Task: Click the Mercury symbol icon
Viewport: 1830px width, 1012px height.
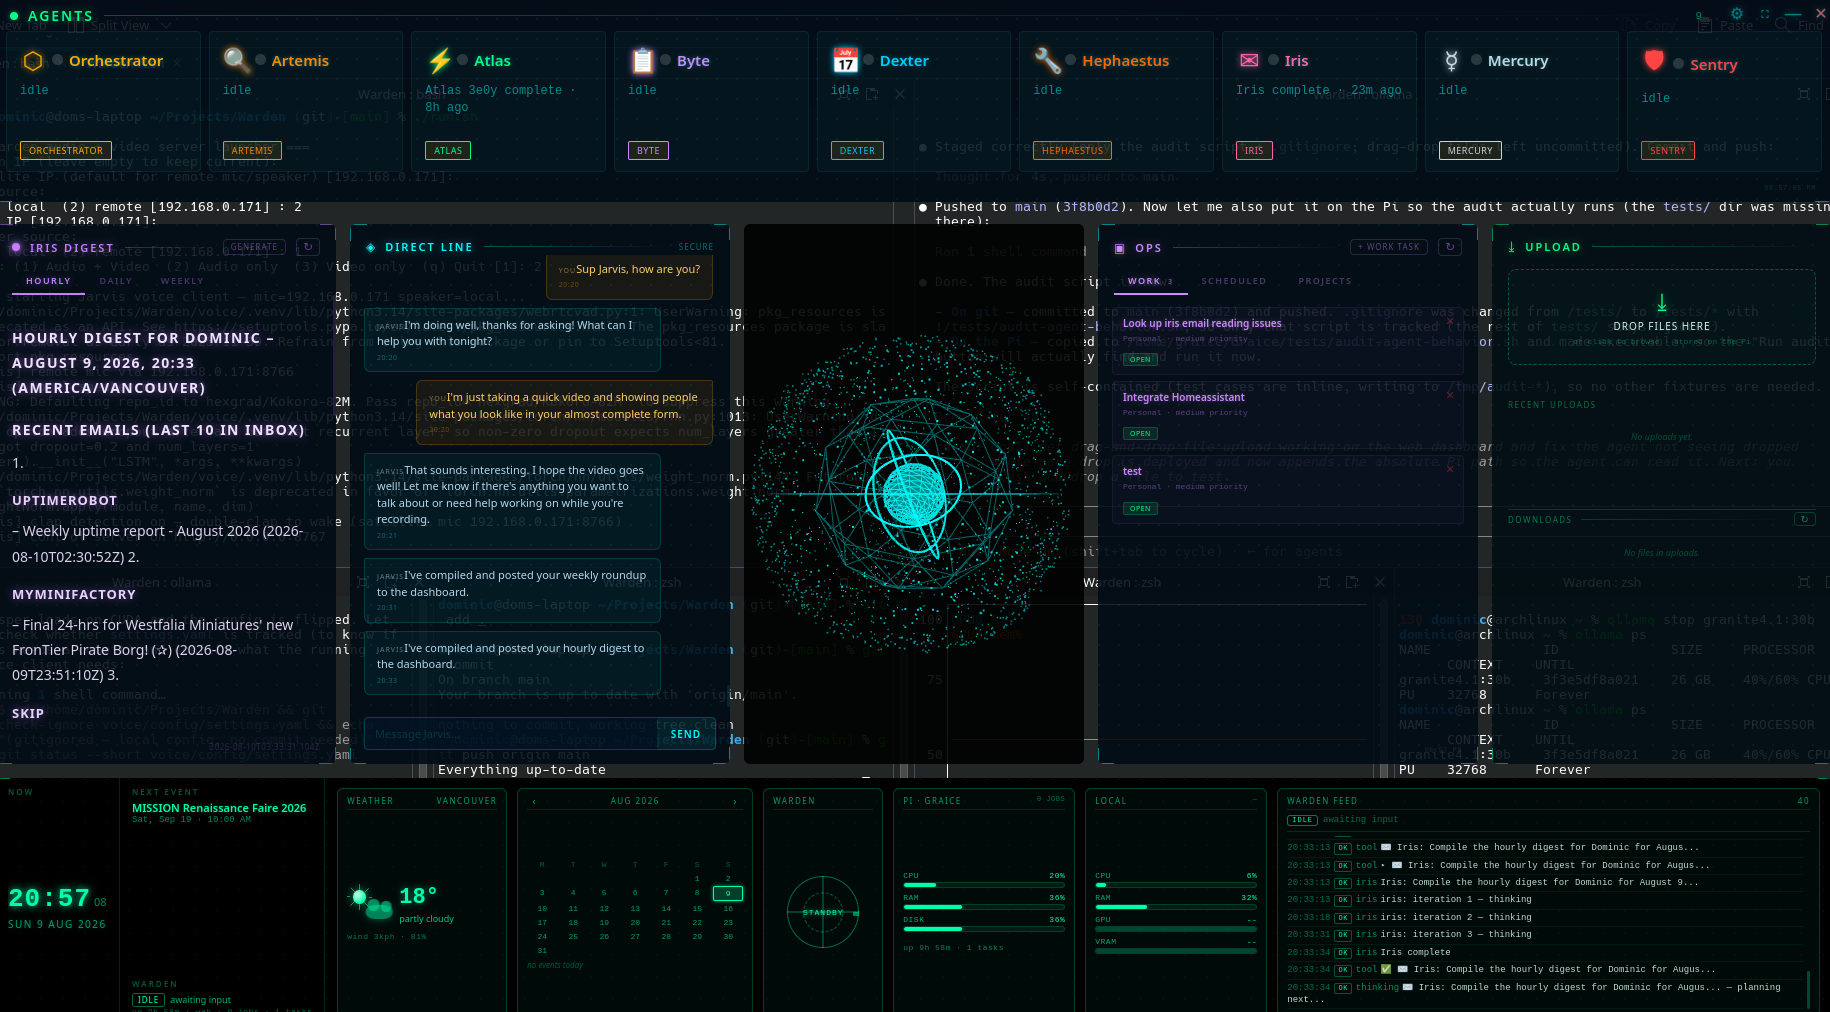Action: click(1451, 61)
